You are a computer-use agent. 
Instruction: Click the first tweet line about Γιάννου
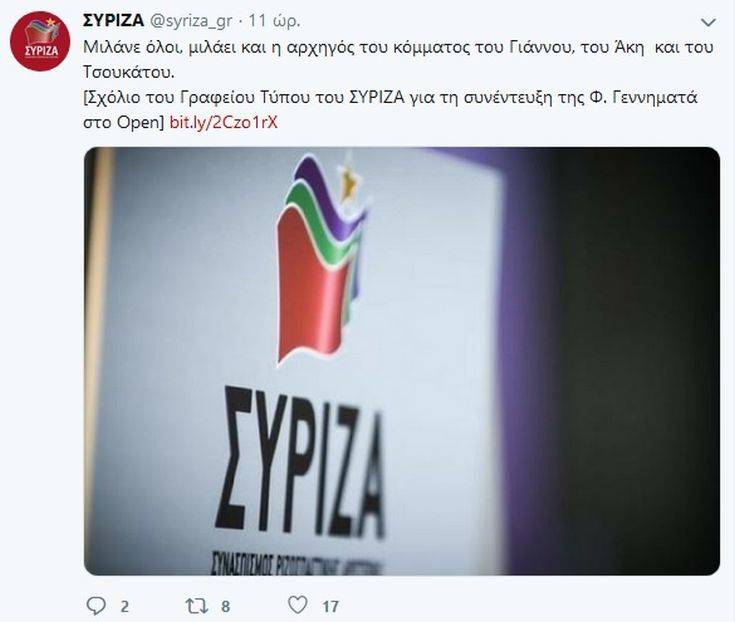398,47
